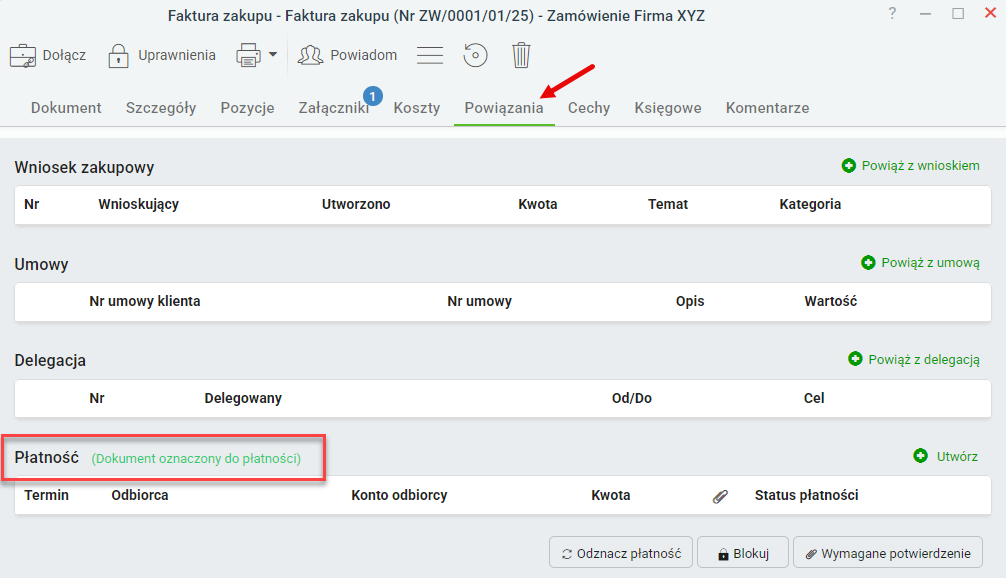The image size is (1006, 578).
Task: Click the Powiąż z wnioskiem link
Action: point(911,166)
